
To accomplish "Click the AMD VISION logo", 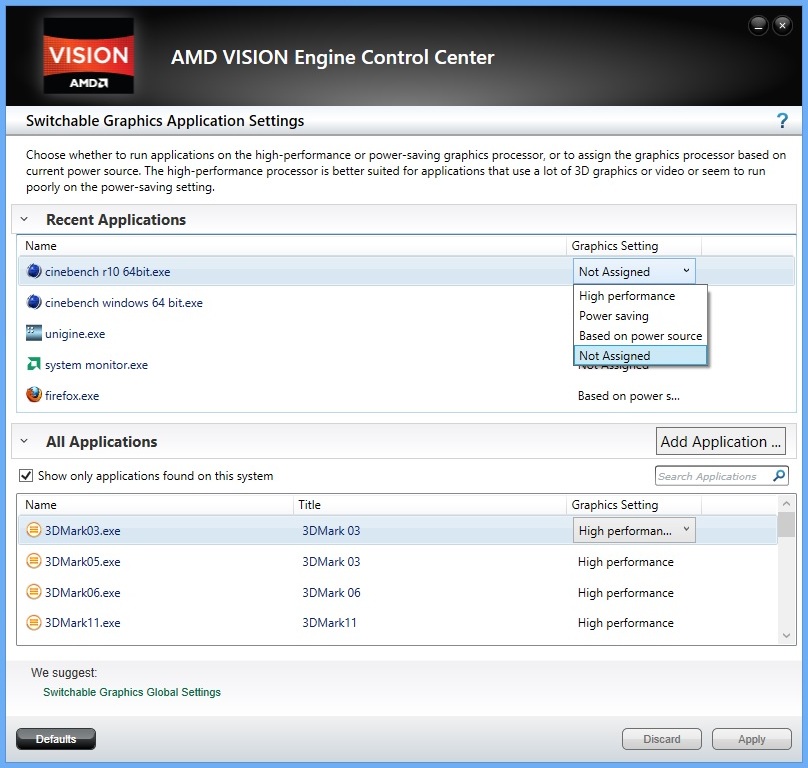I will [x=89, y=56].
